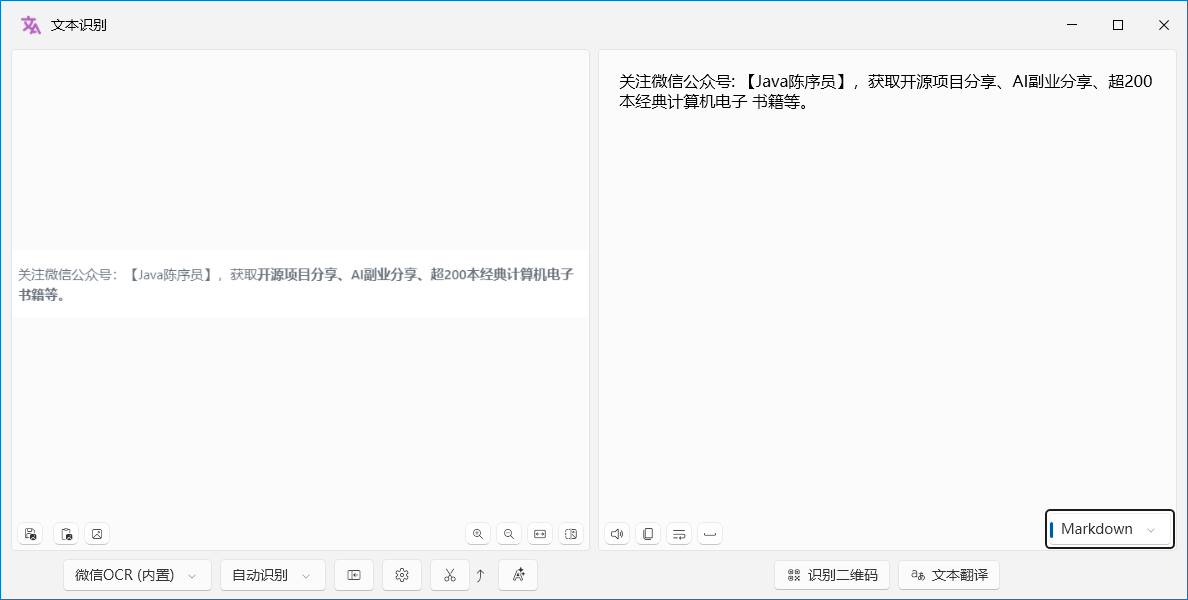Image resolution: width=1188 pixels, height=600 pixels.
Task: Open settings with the gear icon
Action: tap(402, 575)
